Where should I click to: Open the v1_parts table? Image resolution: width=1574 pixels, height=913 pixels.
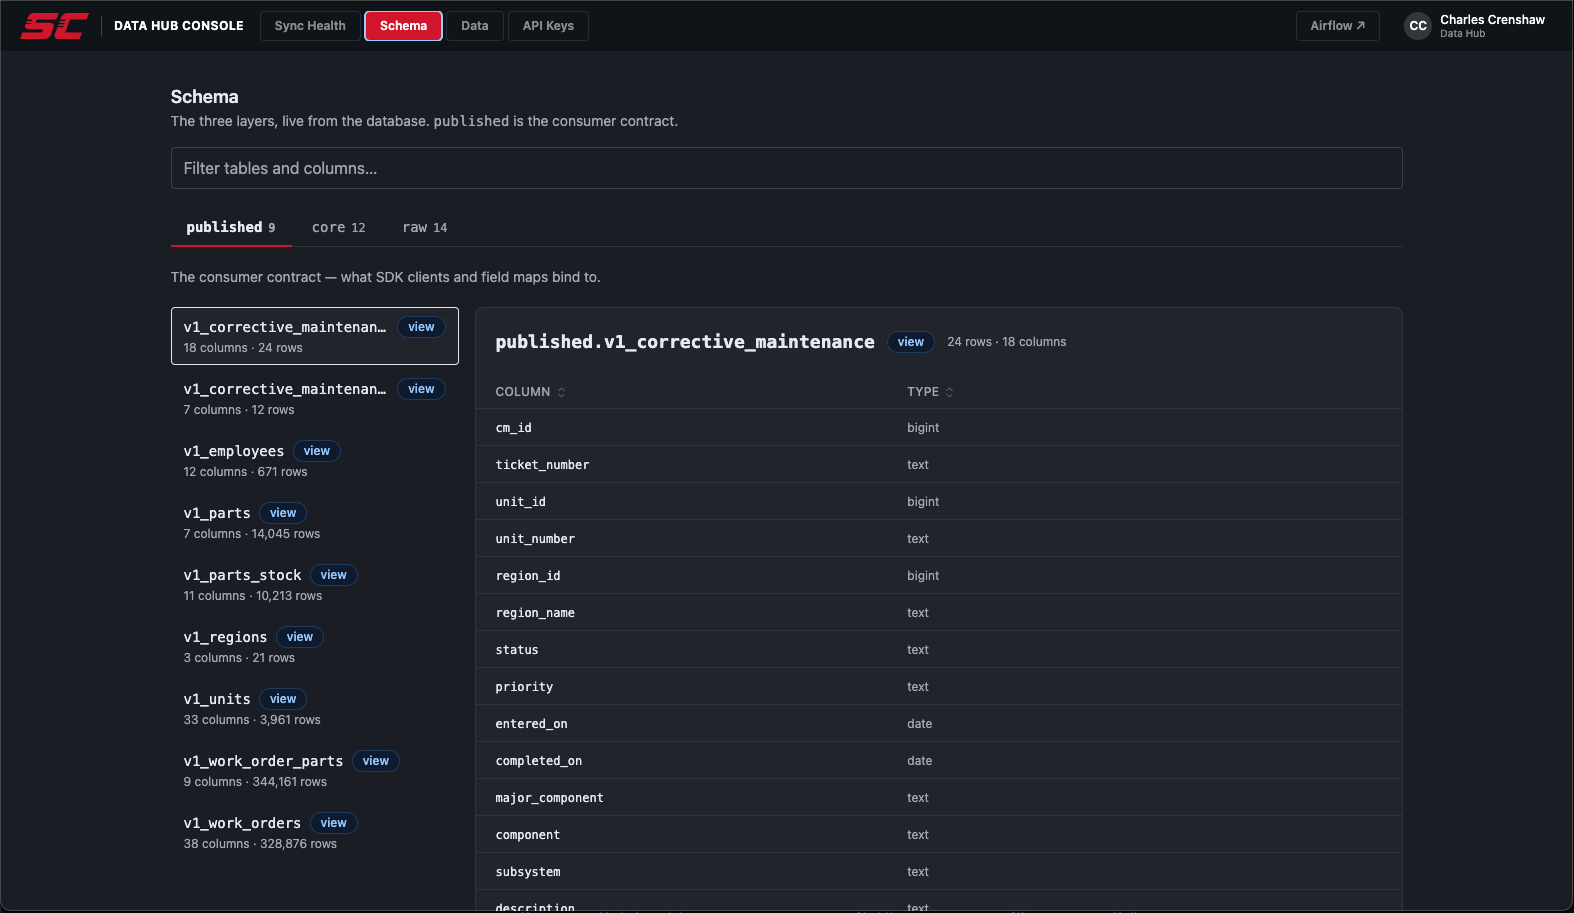click(x=315, y=522)
